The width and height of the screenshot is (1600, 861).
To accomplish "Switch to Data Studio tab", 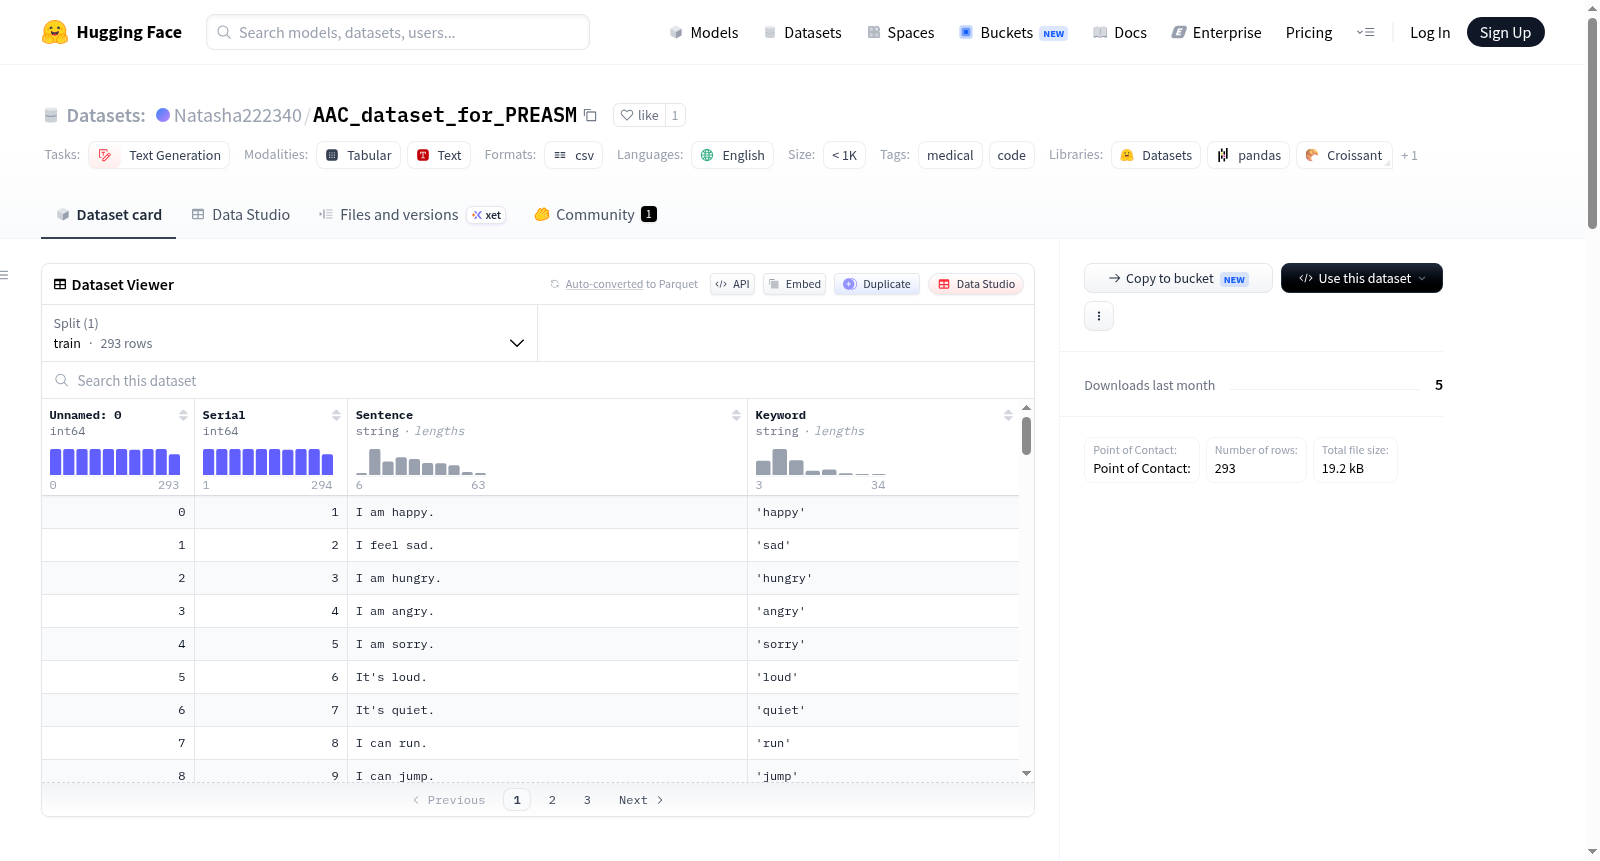I will coord(241,215).
